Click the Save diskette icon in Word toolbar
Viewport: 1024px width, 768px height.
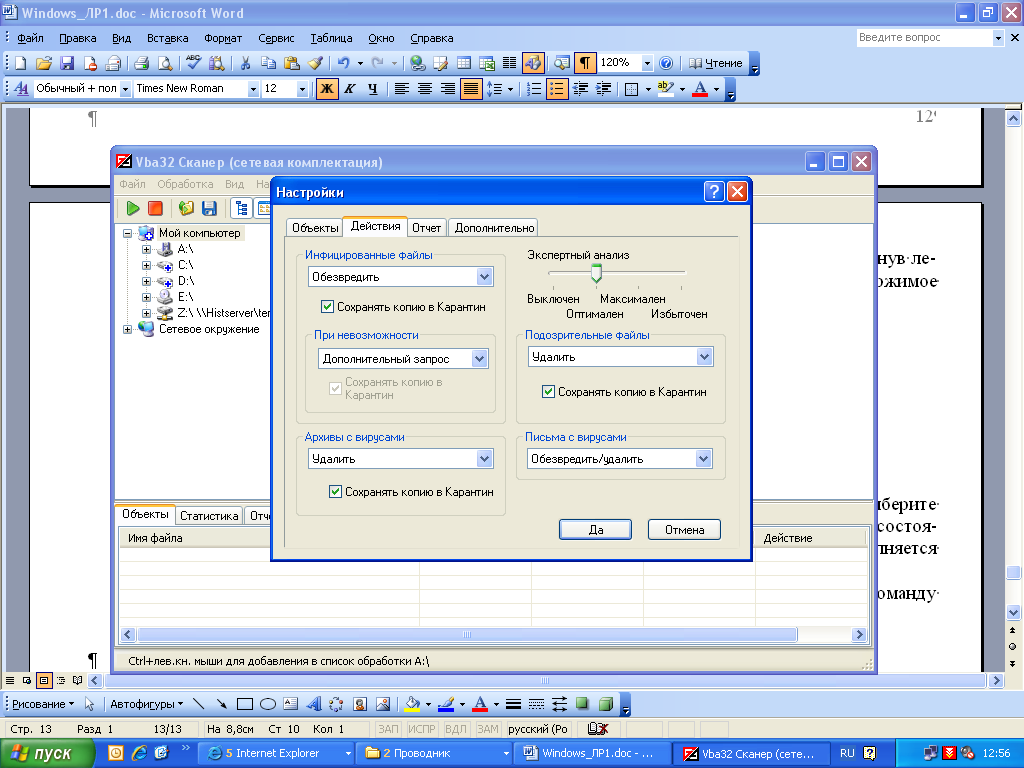pyautogui.click(x=67, y=63)
